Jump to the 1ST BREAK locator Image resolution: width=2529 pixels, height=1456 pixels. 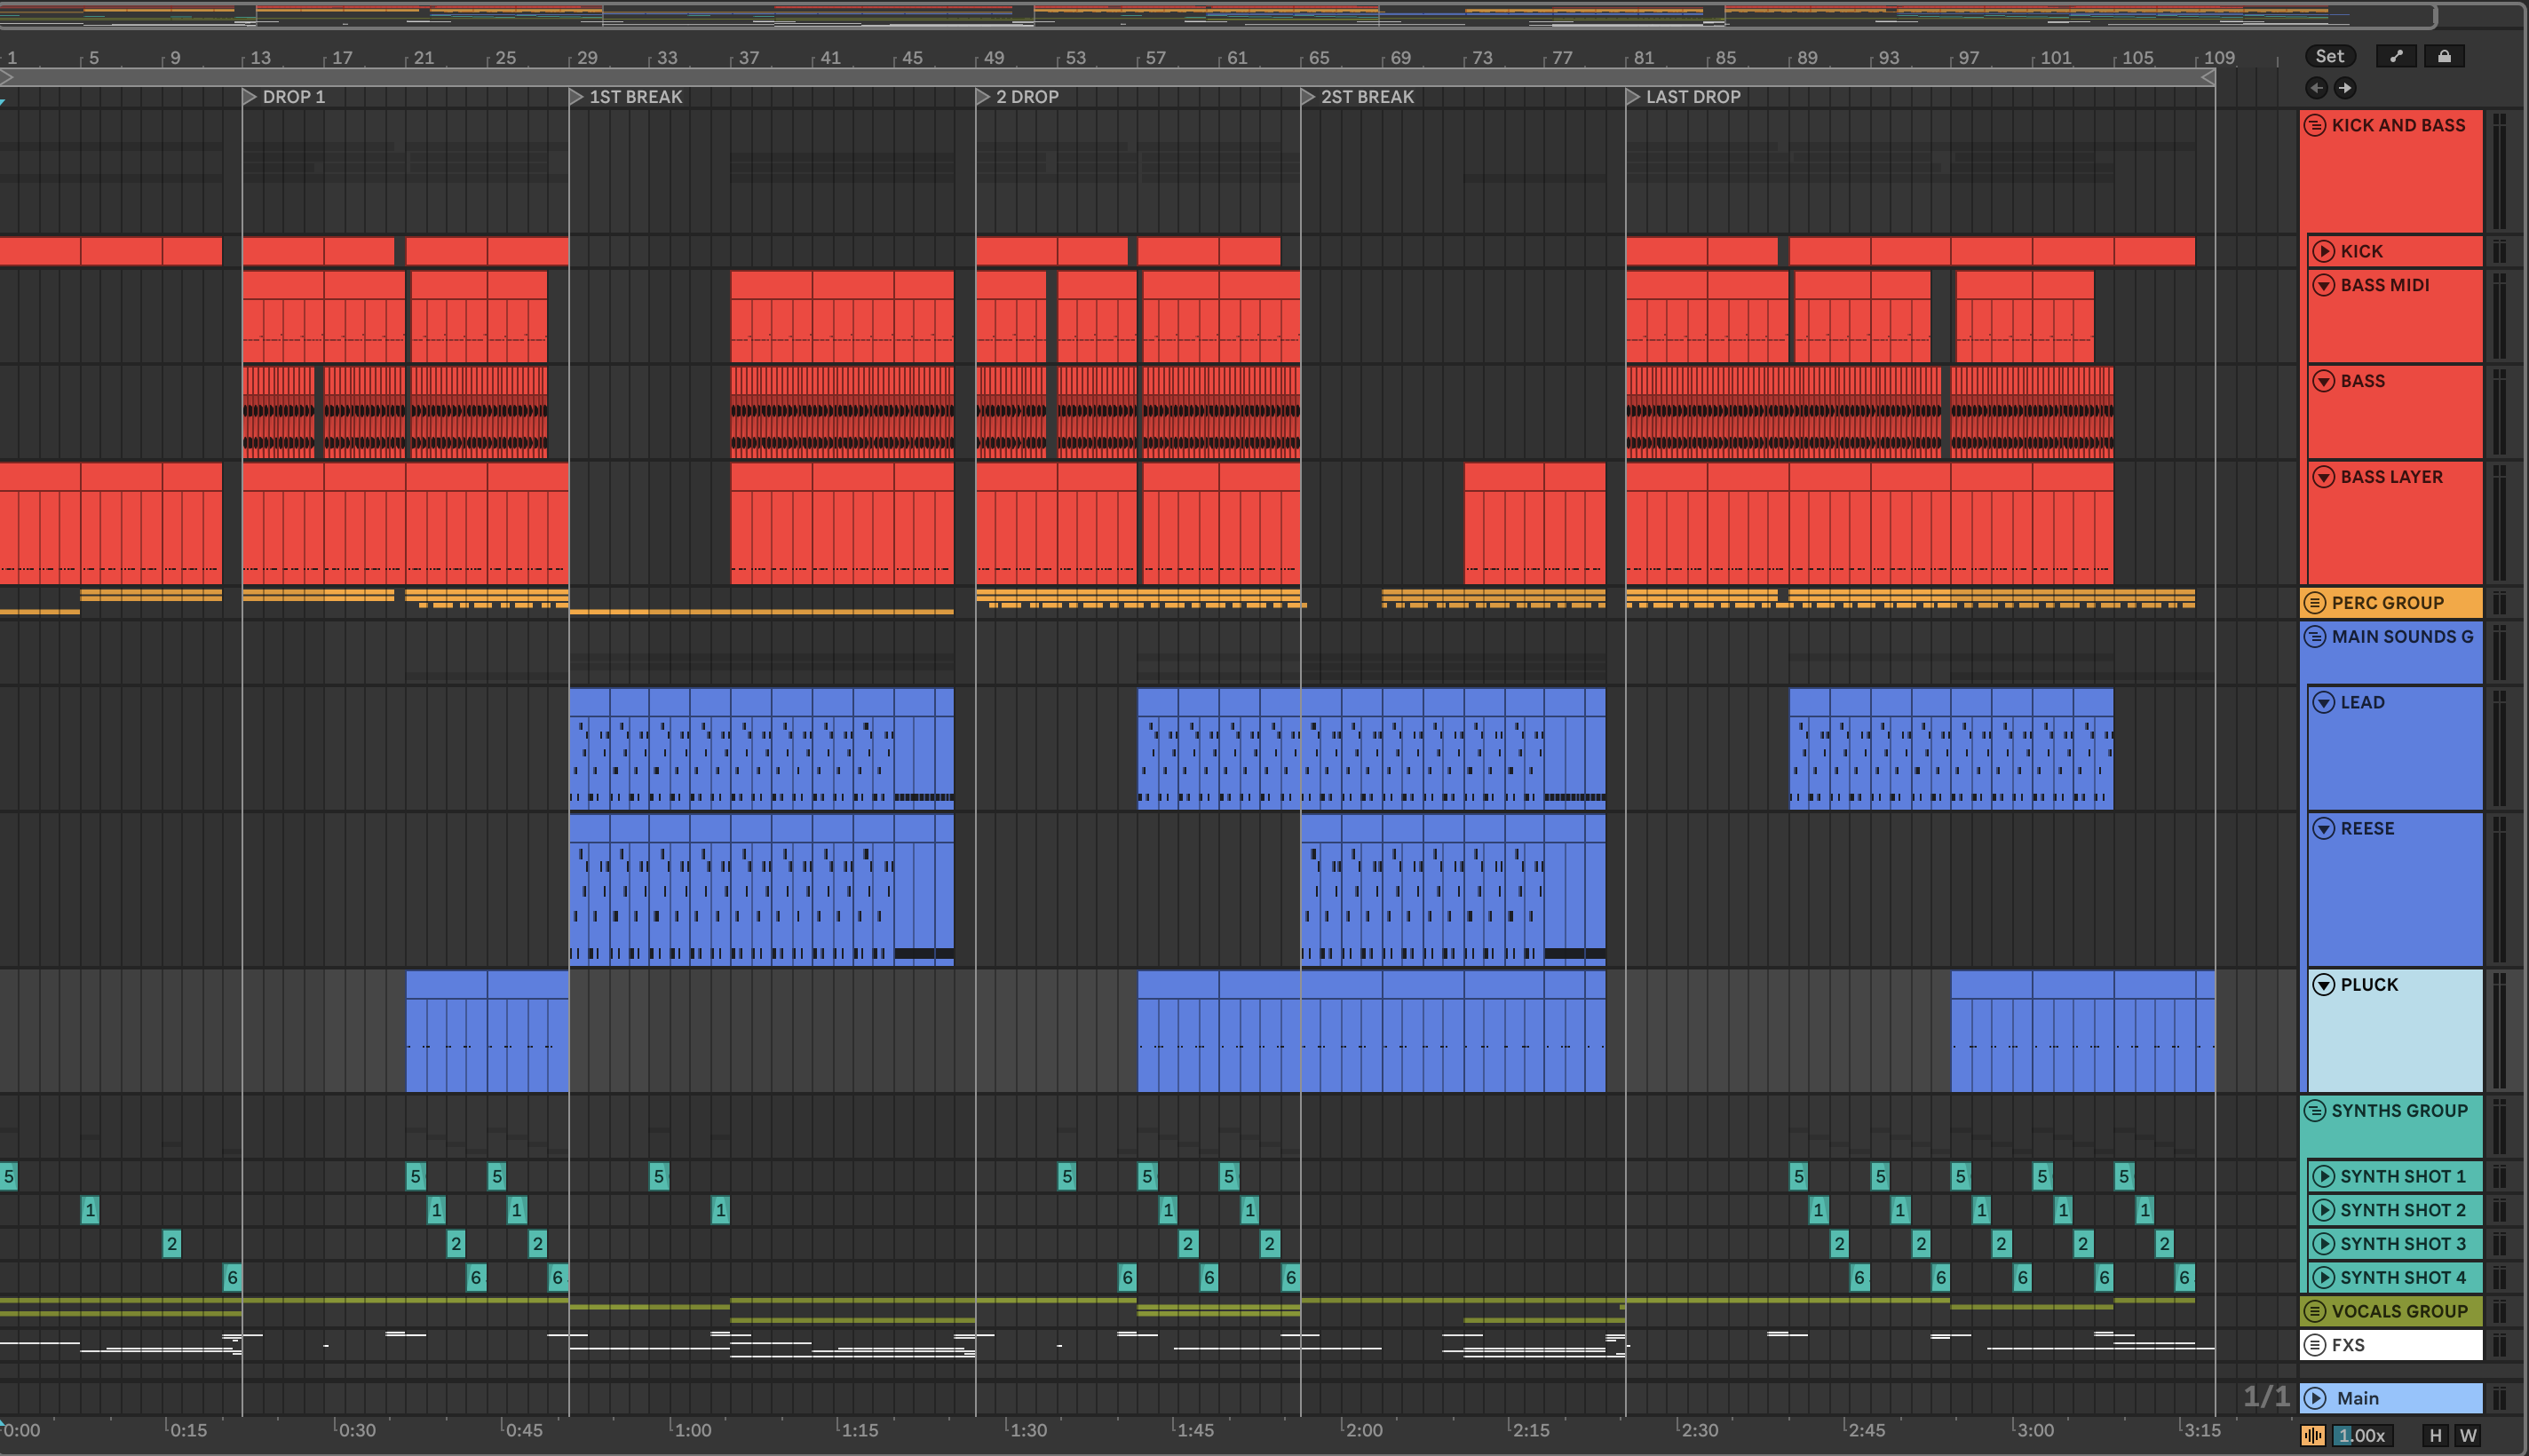(x=576, y=97)
